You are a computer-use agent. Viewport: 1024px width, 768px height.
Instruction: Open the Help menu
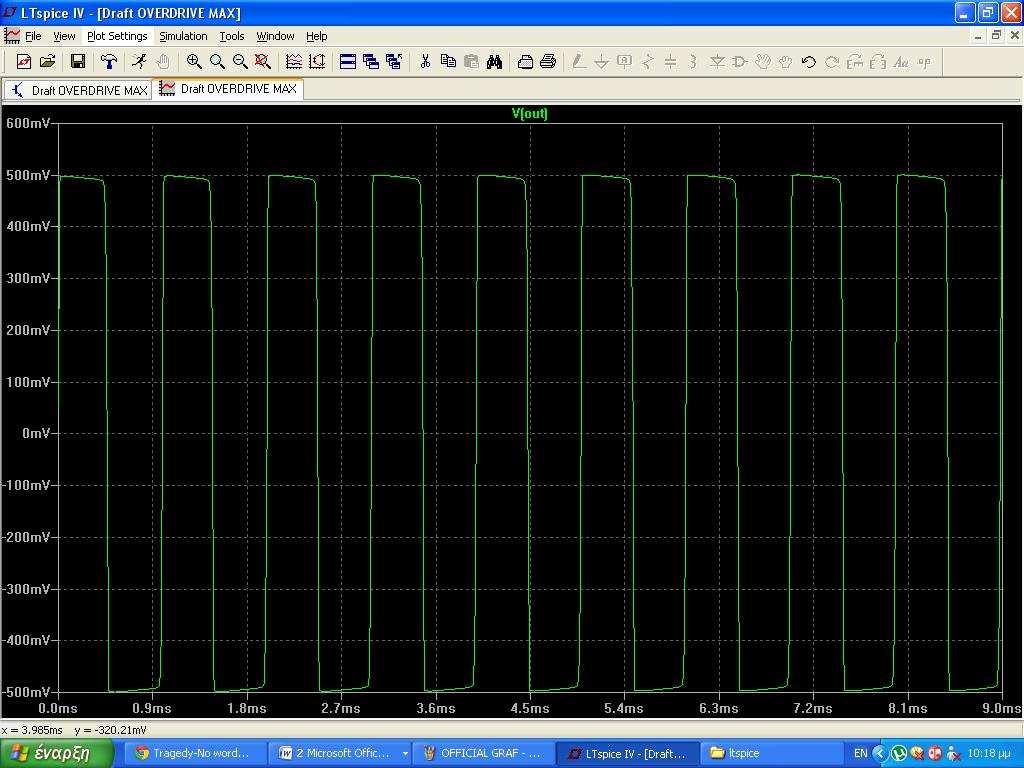317,36
